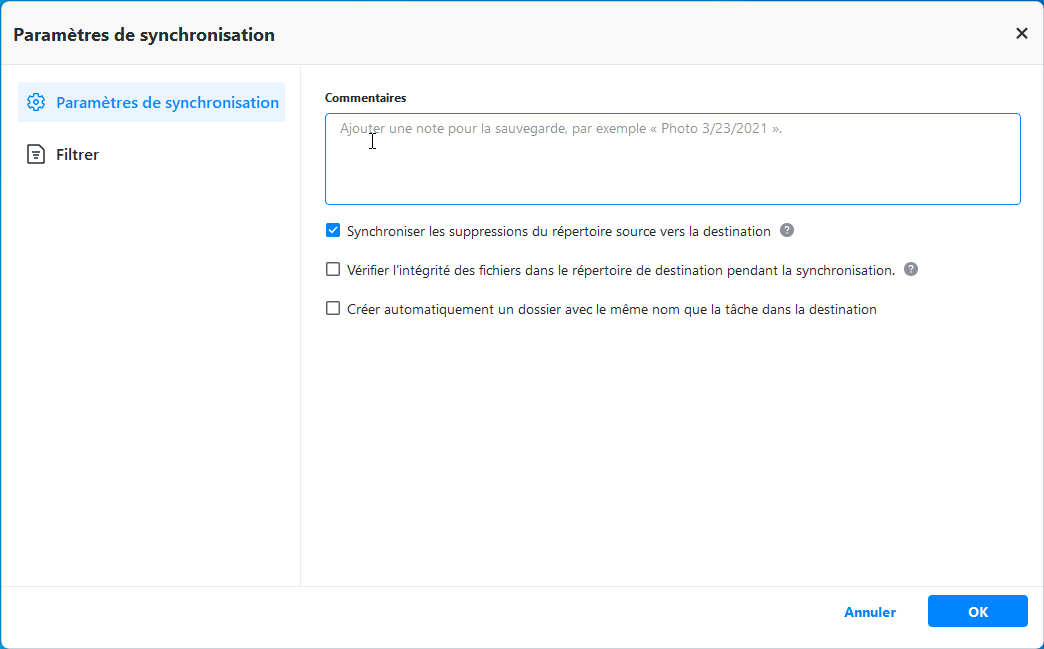Image resolution: width=1044 pixels, height=649 pixels.
Task: Open the Paramètres de synchronisation sidebar tab
Action: click(151, 103)
